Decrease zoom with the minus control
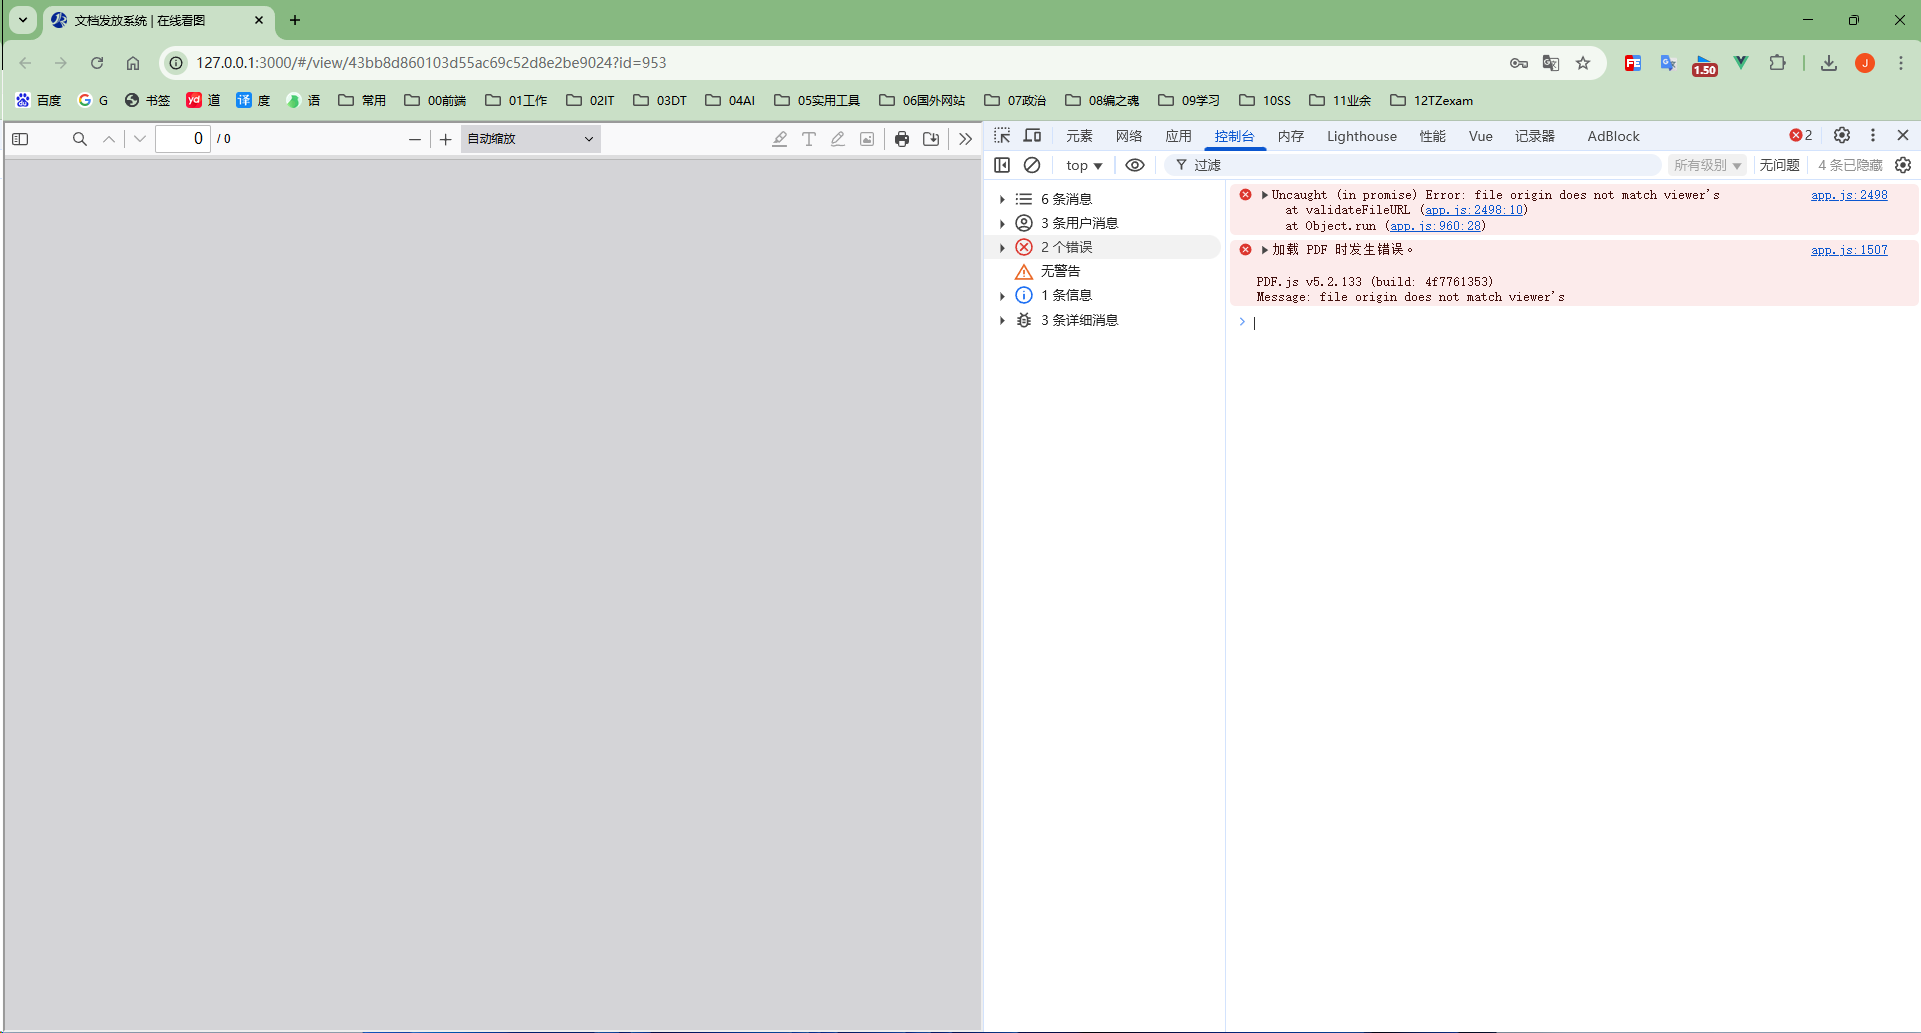Image resolution: width=1921 pixels, height=1033 pixels. coord(415,139)
